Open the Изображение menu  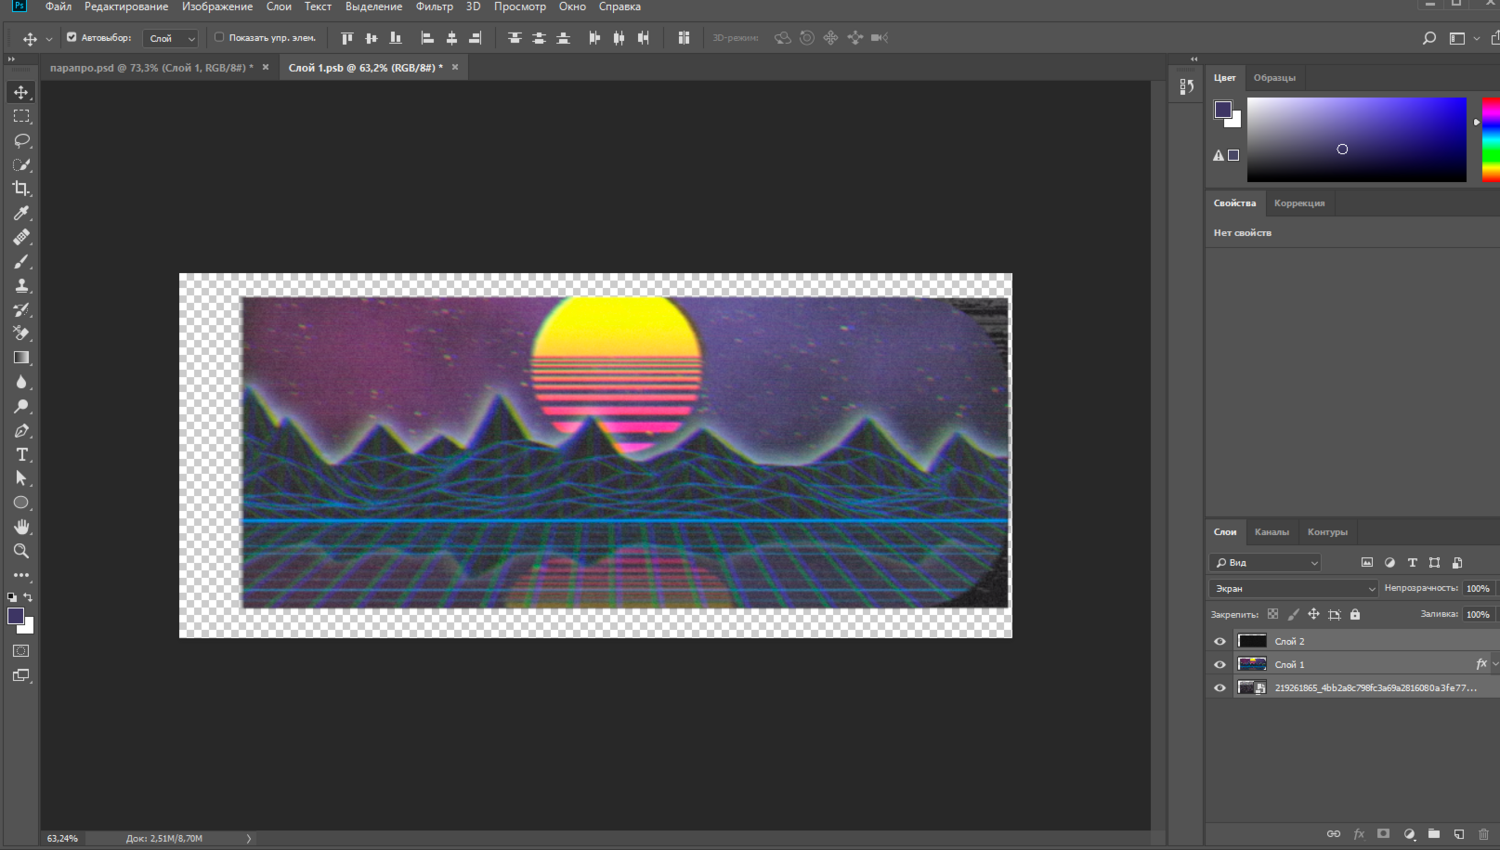click(217, 7)
